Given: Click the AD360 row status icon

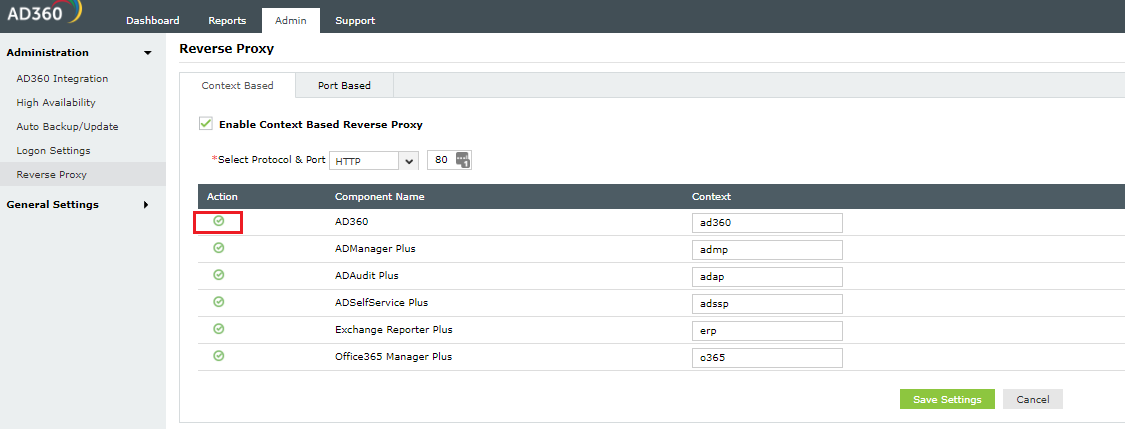Looking at the screenshot, I should 219,221.
